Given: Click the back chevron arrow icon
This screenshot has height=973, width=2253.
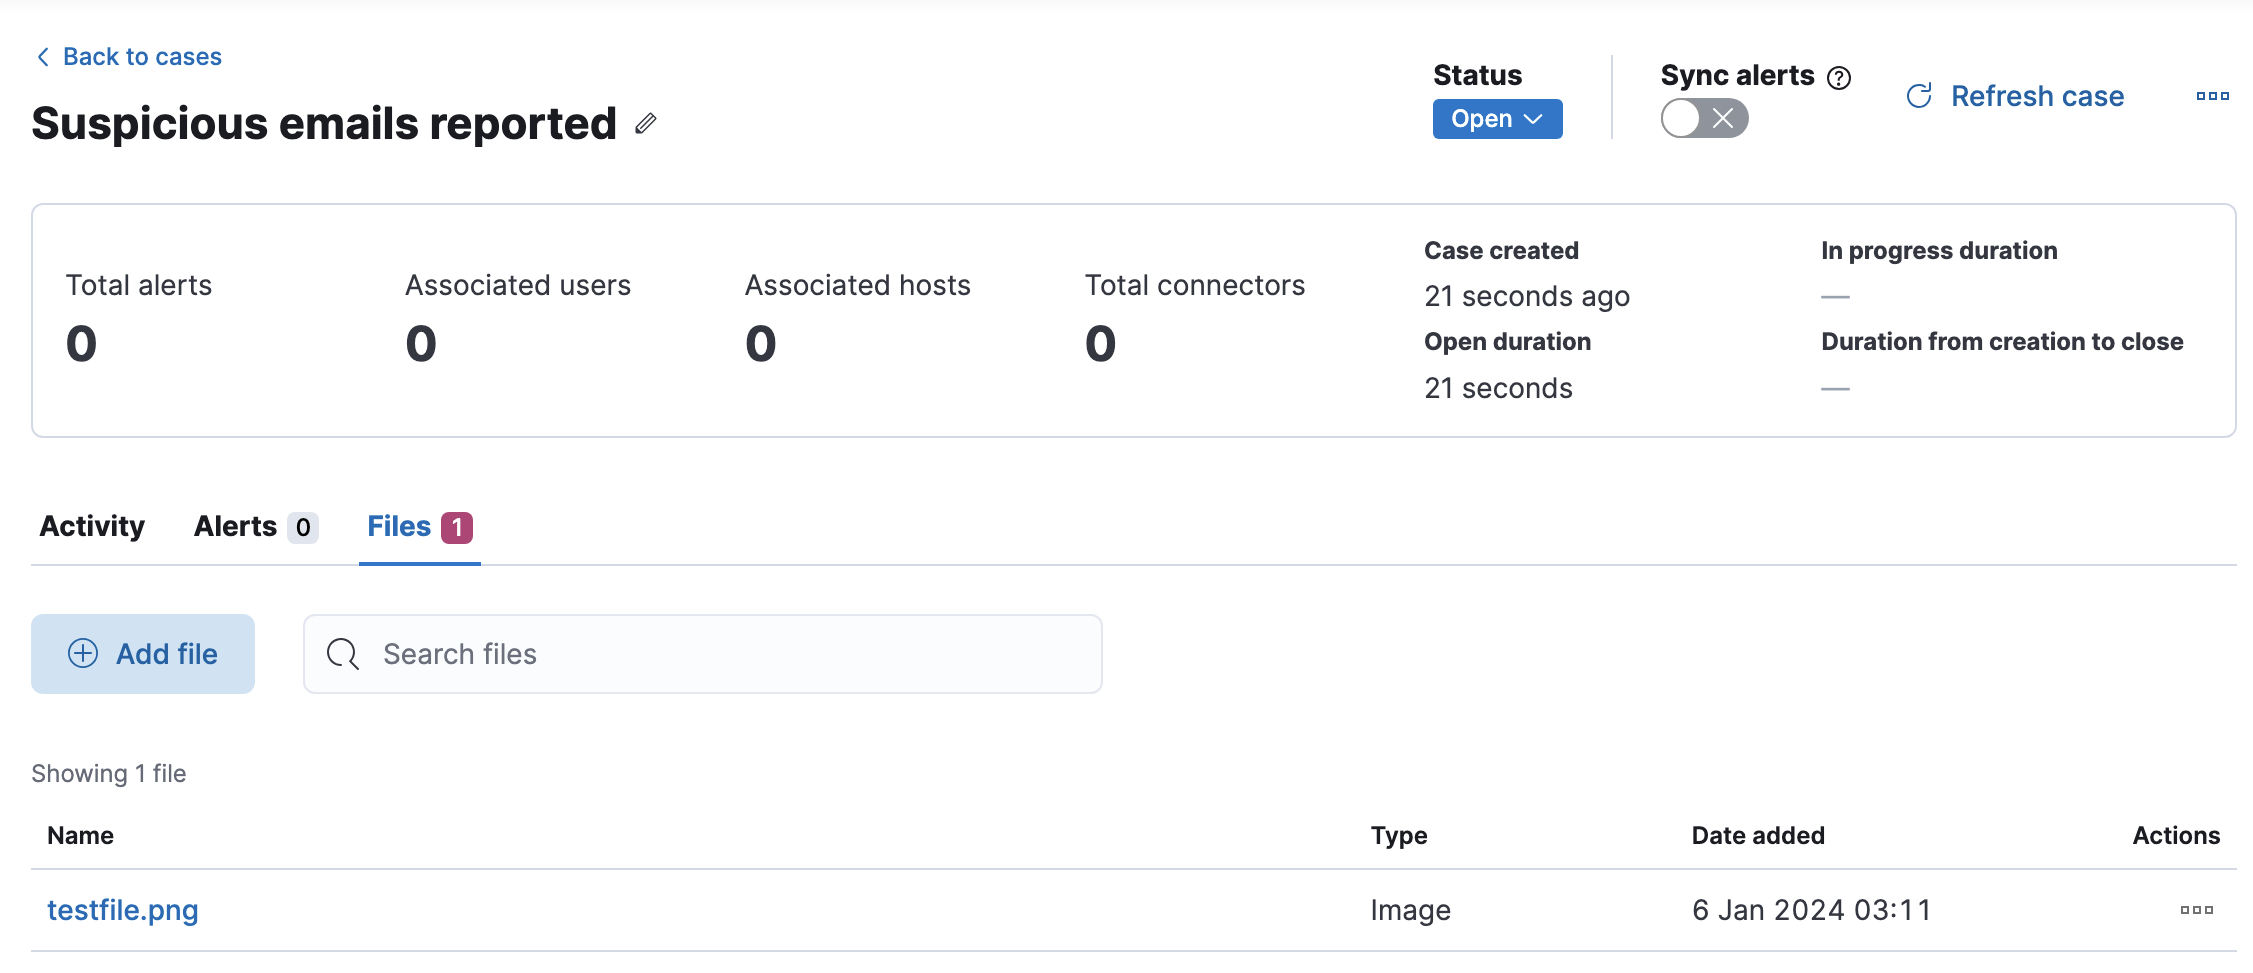Looking at the screenshot, I should (43, 57).
